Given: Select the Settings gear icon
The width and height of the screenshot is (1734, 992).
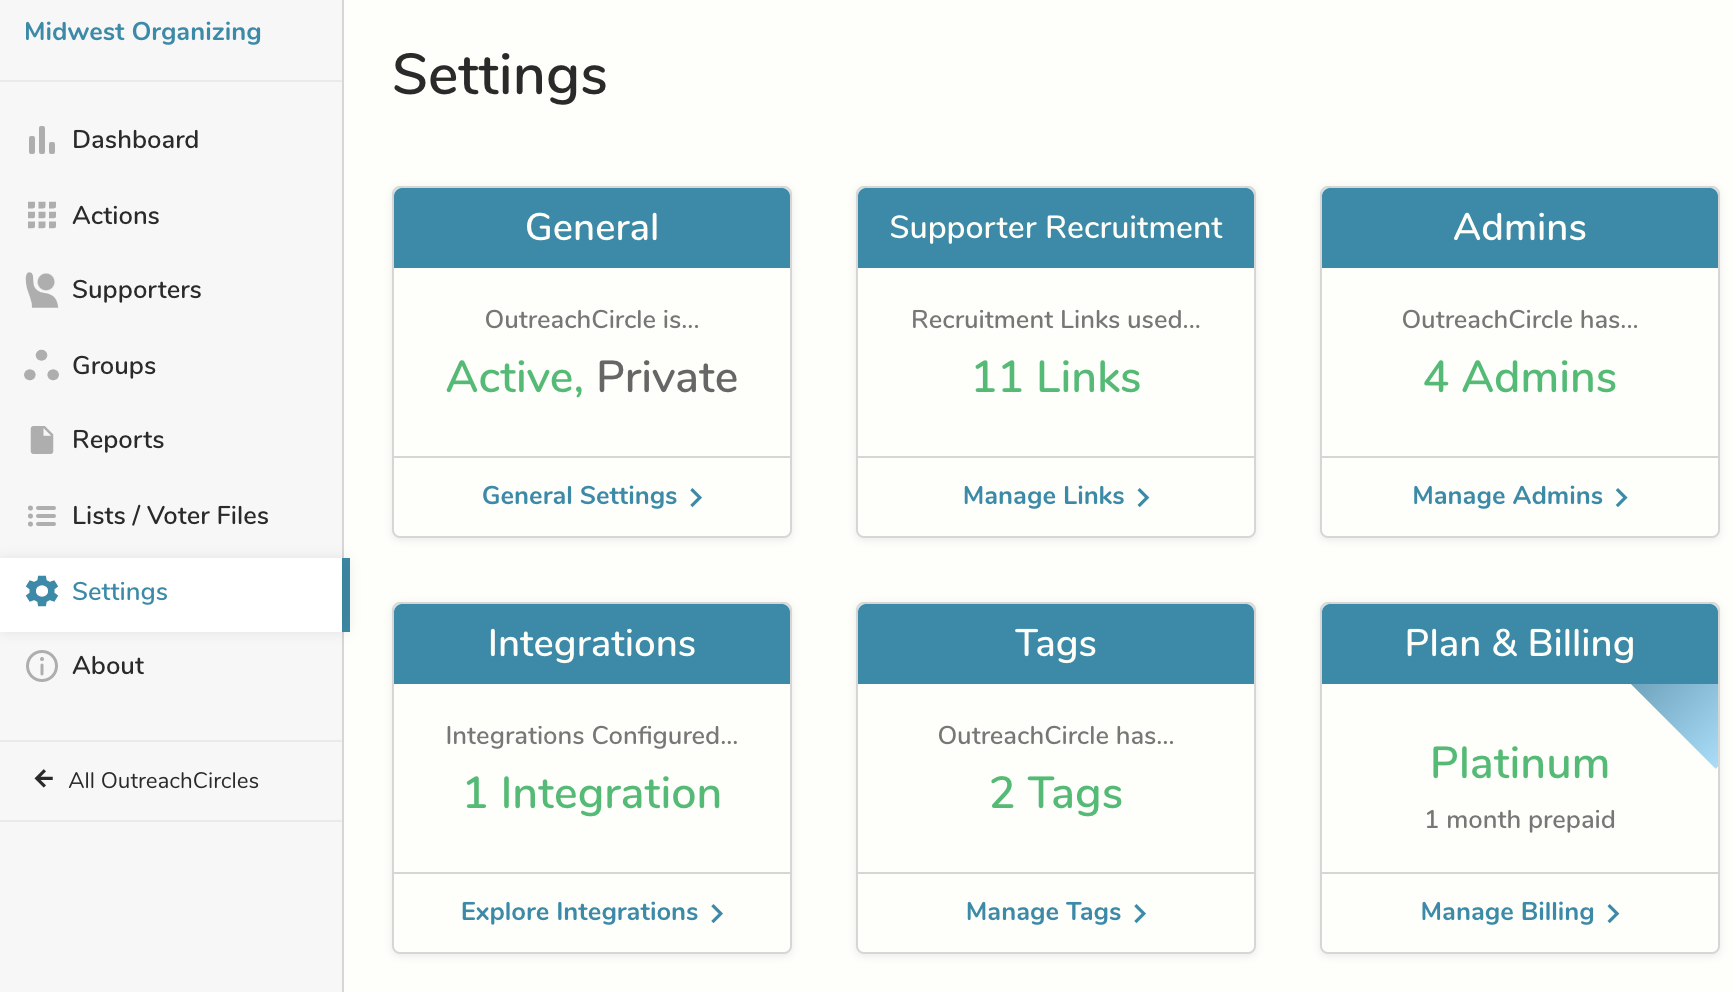Looking at the screenshot, I should coord(42,591).
